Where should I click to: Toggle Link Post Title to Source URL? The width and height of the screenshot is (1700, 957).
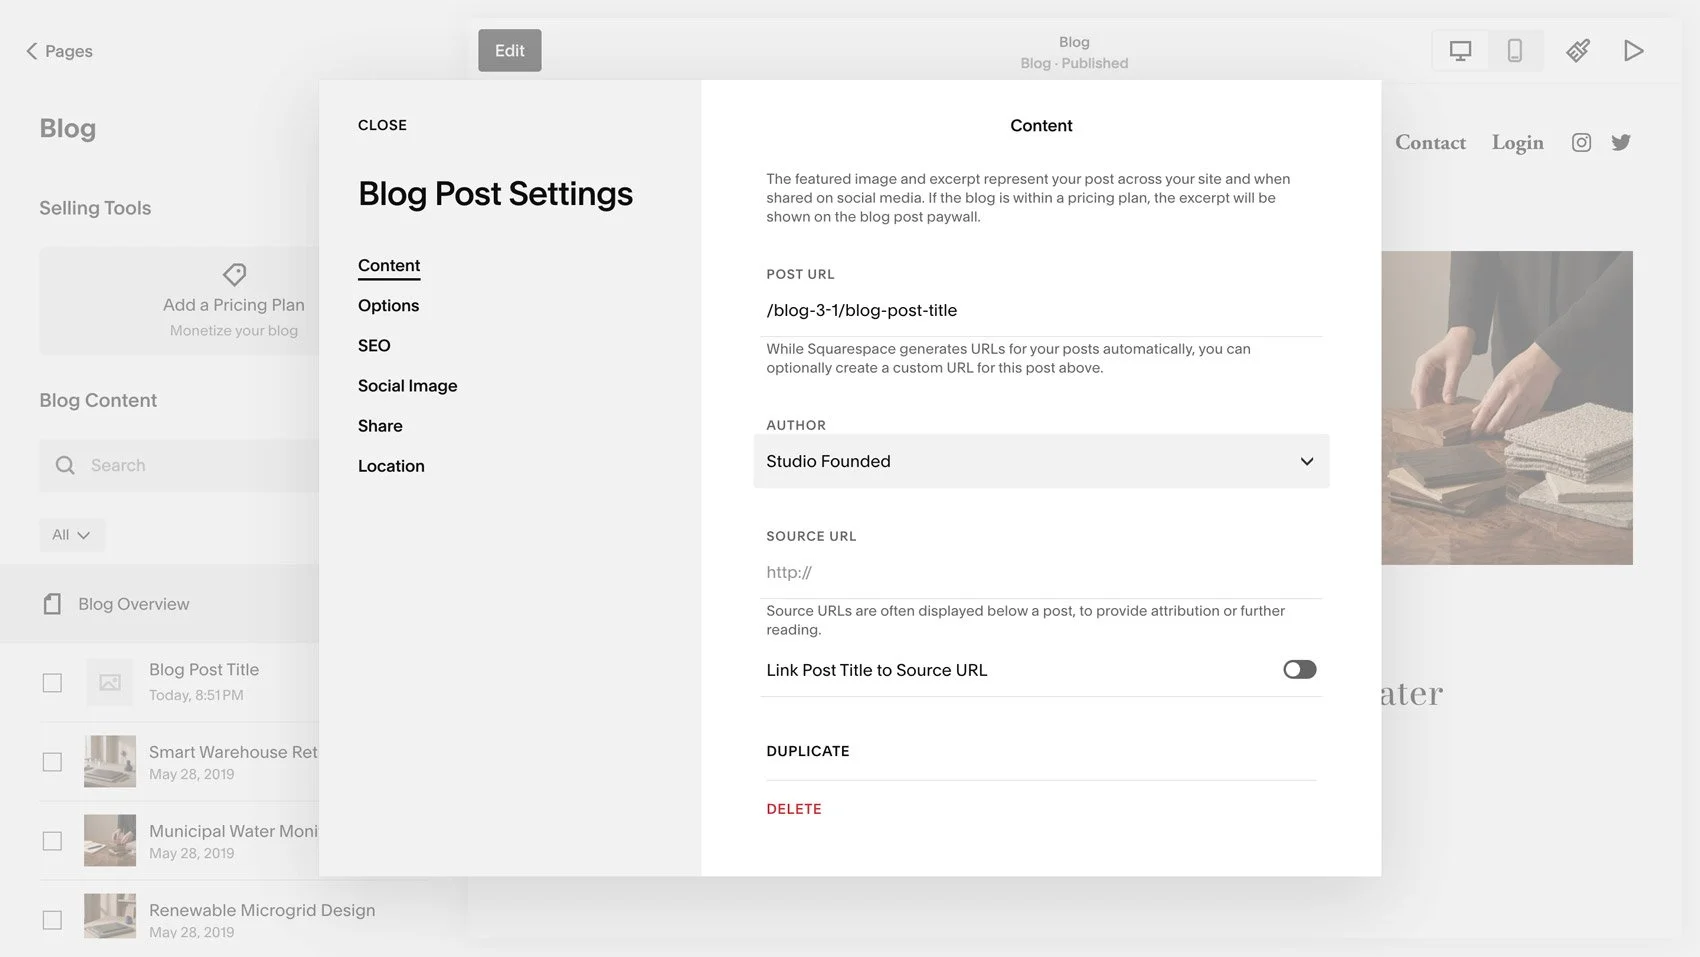(1299, 670)
